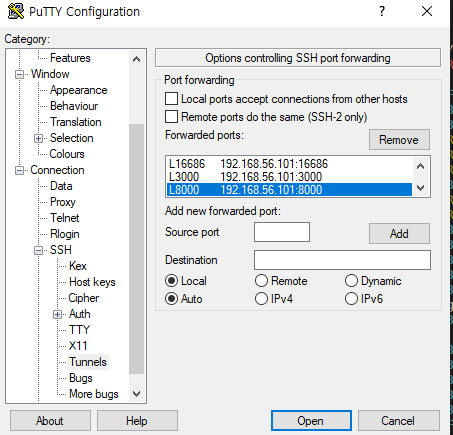Select the Local radio button
The image size is (453, 435).
pos(171,281)
